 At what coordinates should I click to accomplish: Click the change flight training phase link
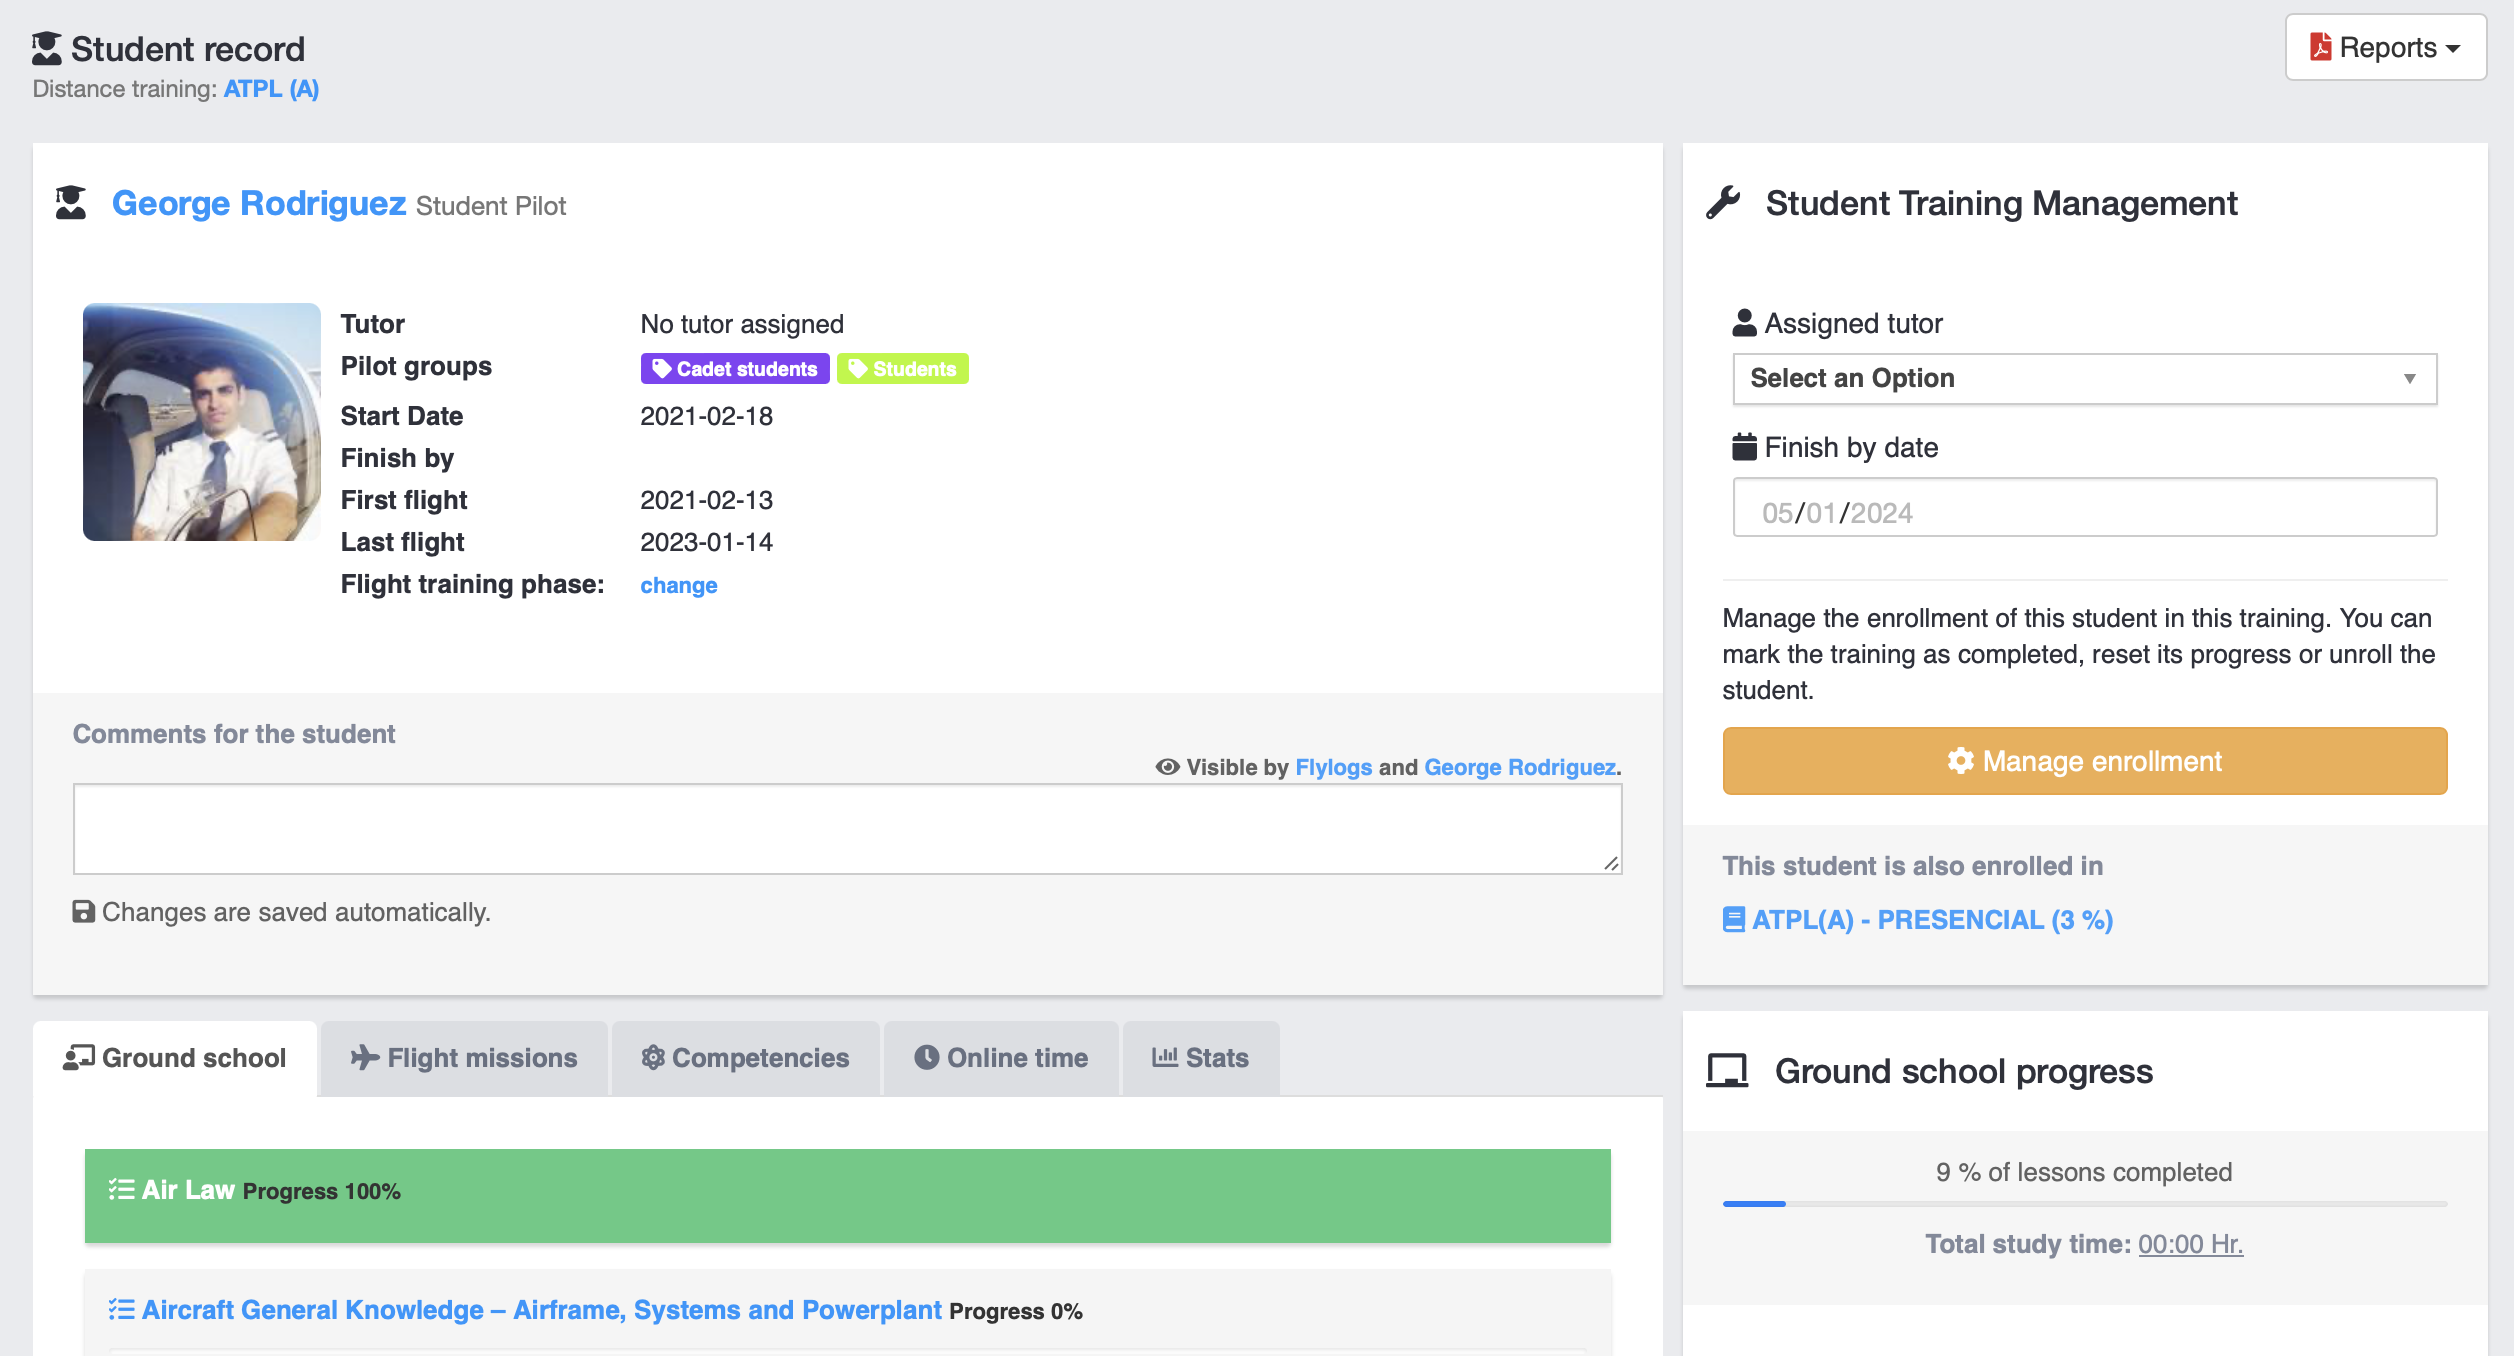point(678,585)
